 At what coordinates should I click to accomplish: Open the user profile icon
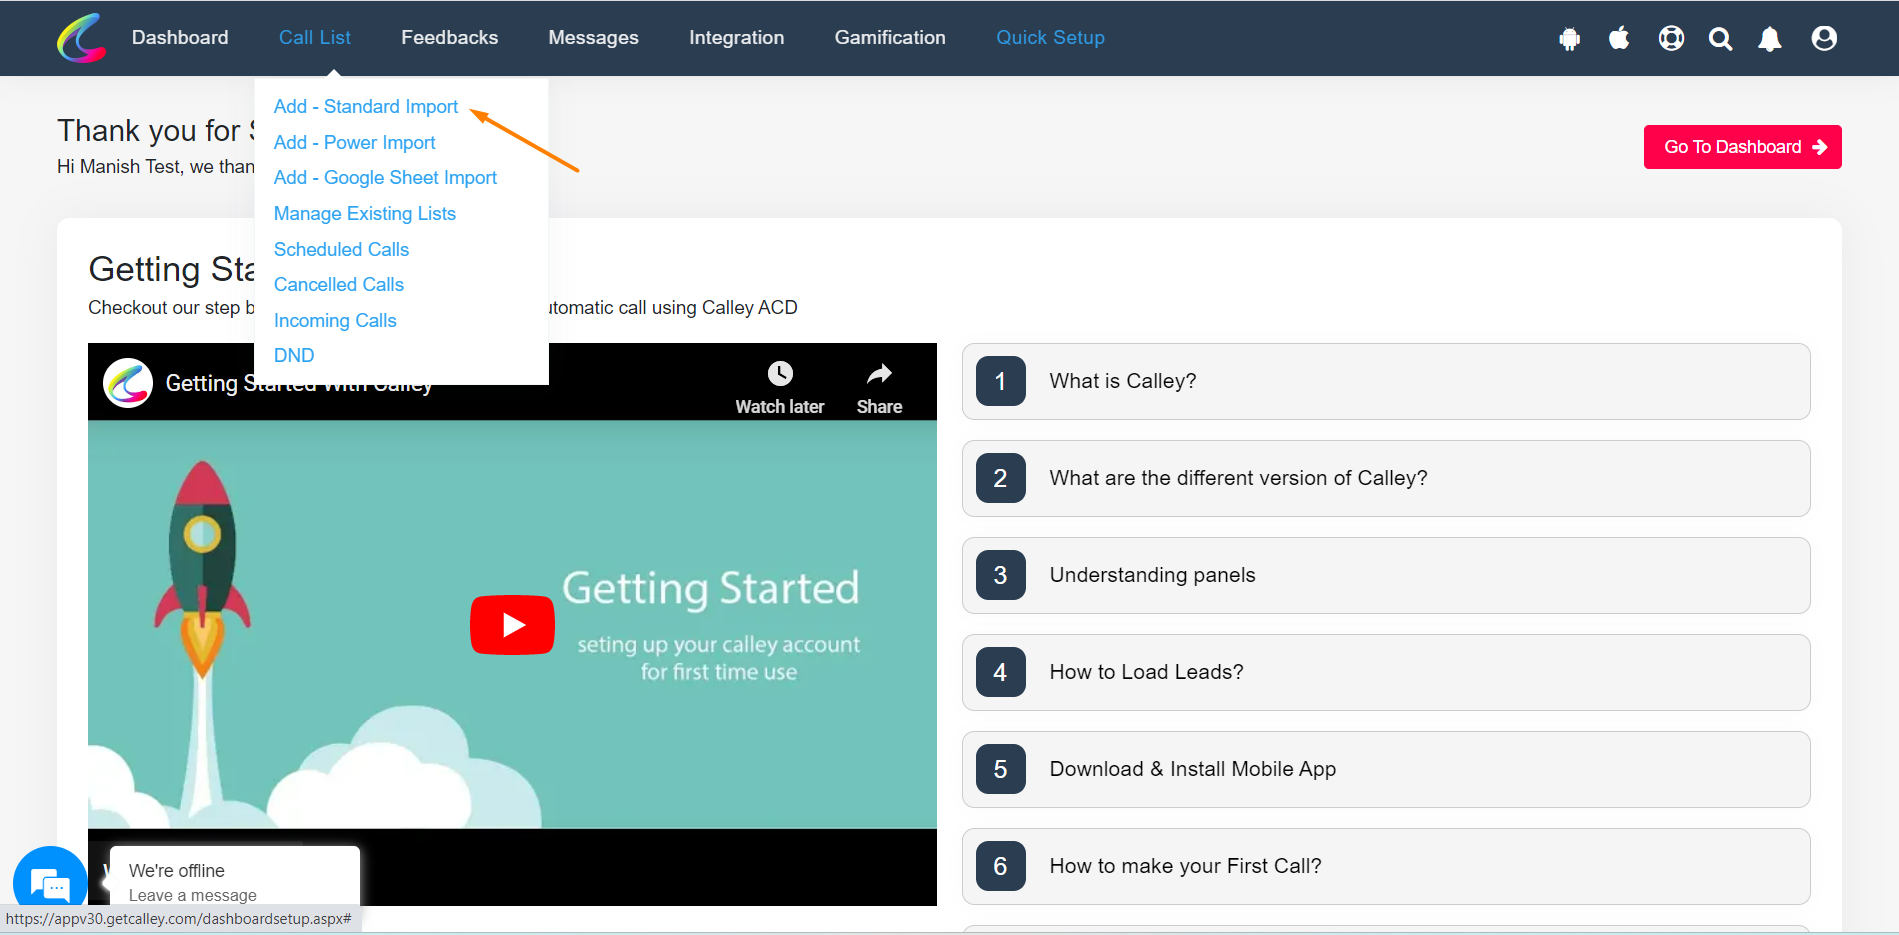[x=1824, y=38]
